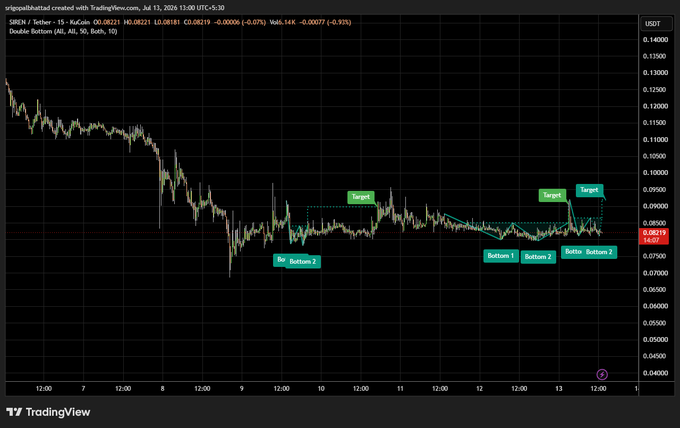Click the volume reading Vol 6.14K
Viewport: 680px width, 428px height.
coord(283,22)
